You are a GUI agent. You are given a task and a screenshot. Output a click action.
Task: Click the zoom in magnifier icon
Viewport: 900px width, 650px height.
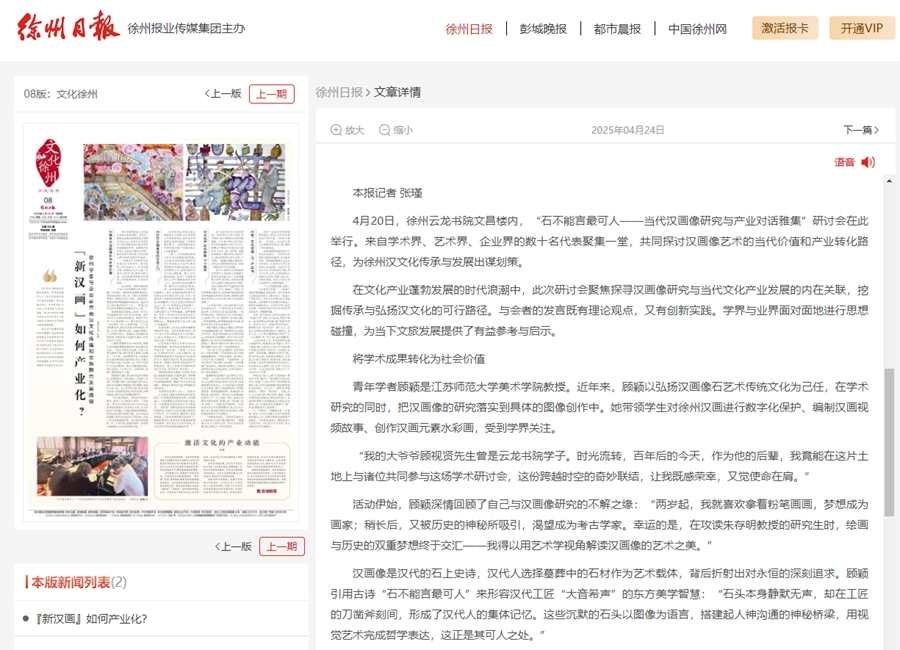(x=337, y=130)
